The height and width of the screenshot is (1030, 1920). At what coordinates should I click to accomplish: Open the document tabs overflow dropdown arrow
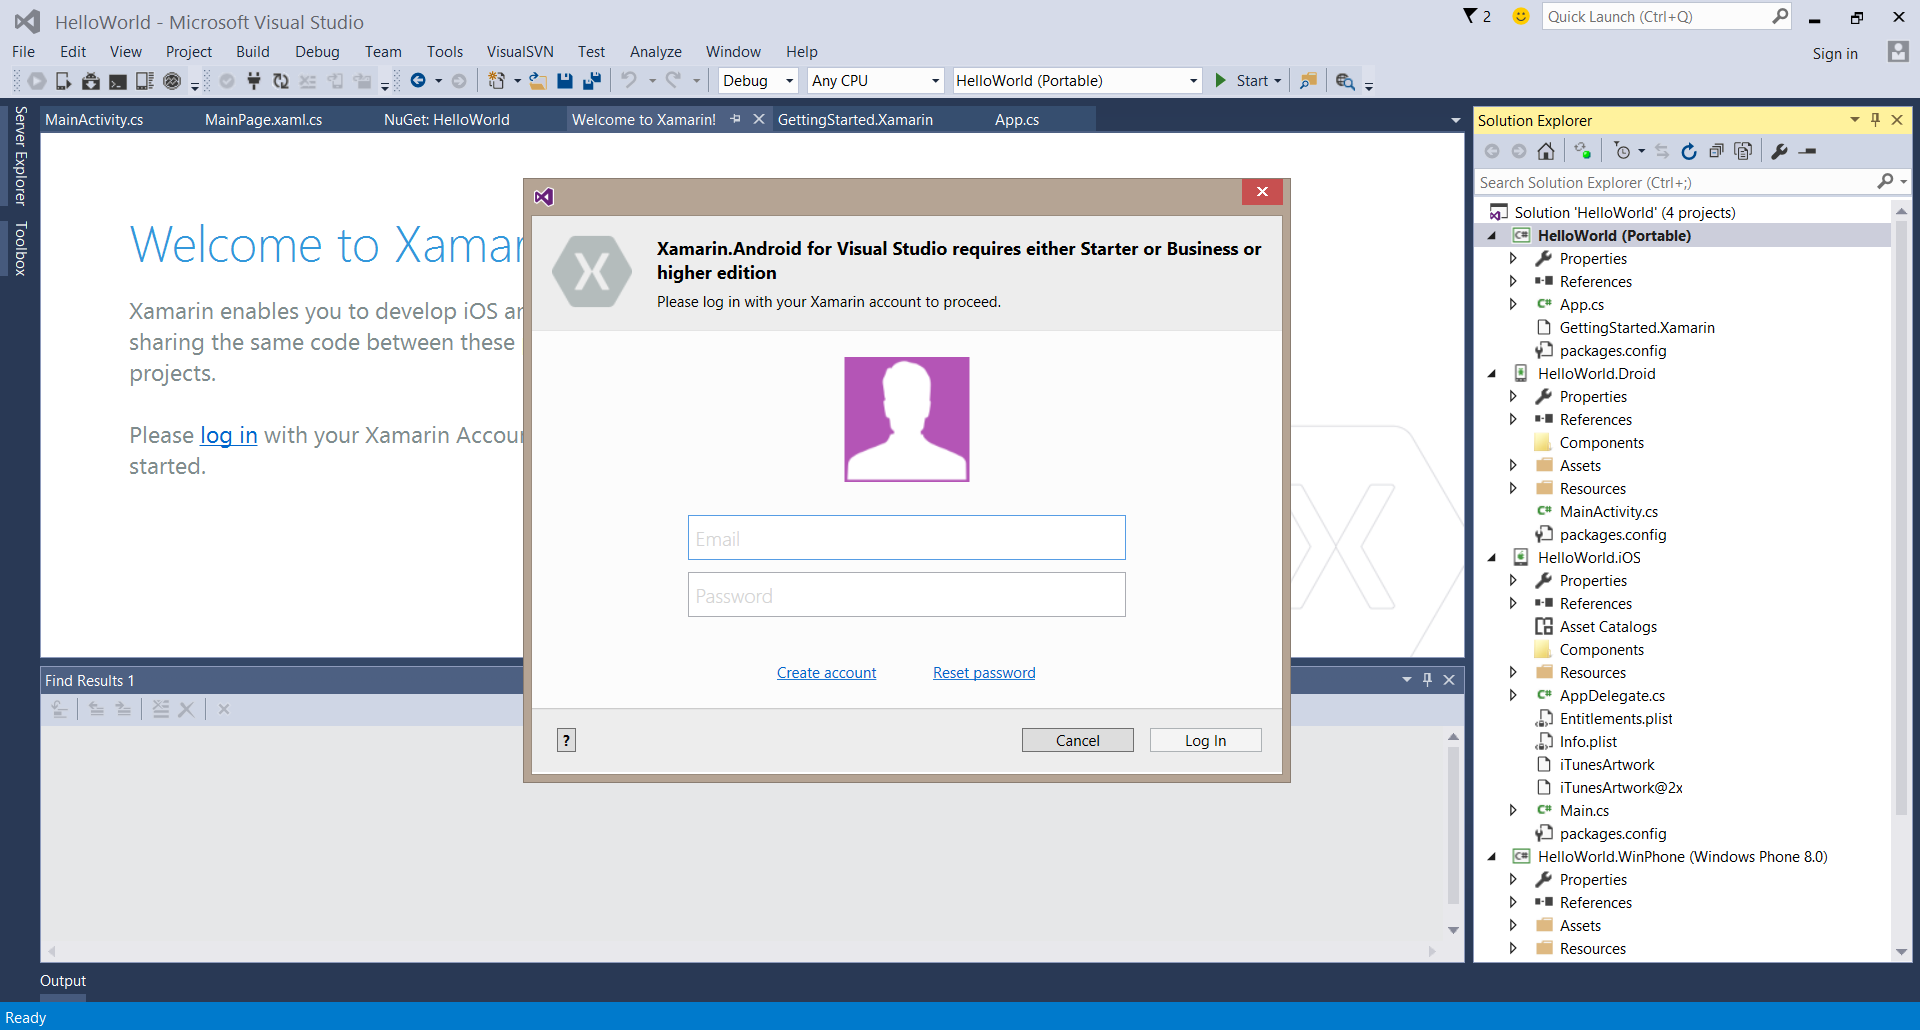pyautogui.click(x=1455, y=120)
